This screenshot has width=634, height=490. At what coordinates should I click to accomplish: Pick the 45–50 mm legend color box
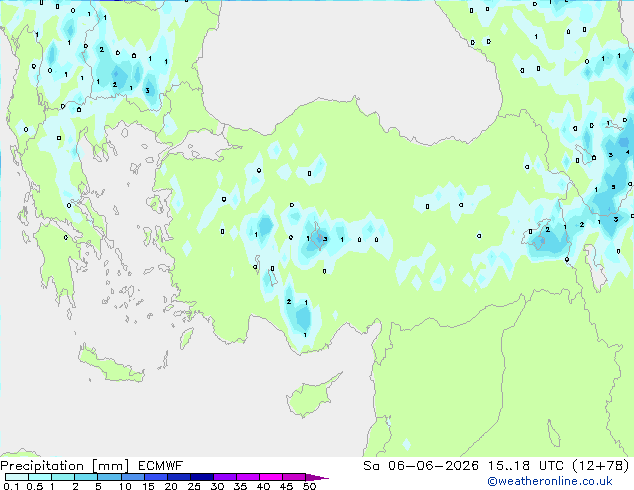[x=294, y=477]
